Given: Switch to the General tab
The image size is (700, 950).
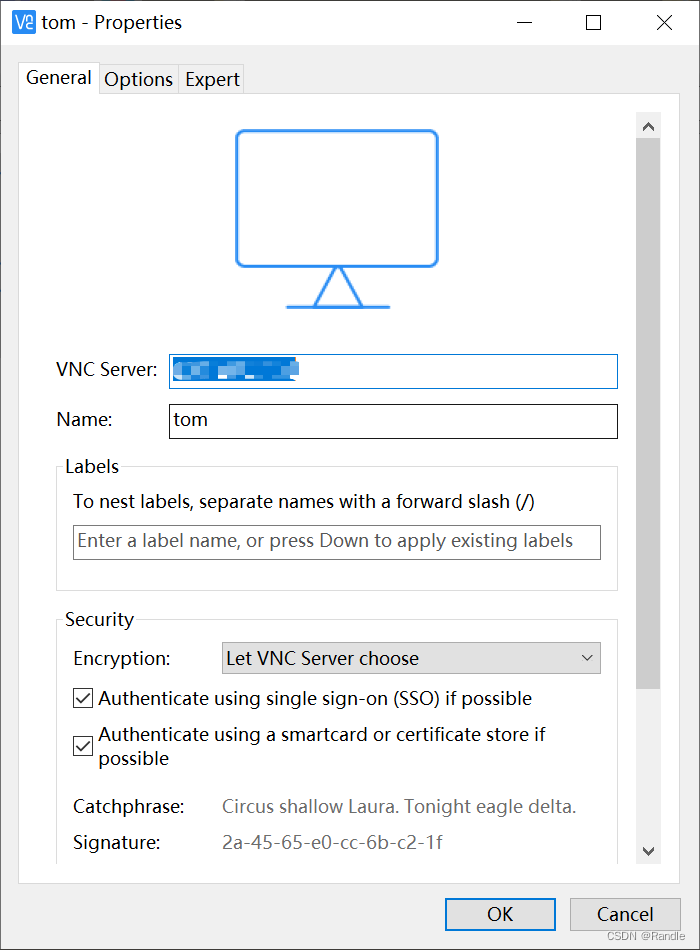Looking at the screenshot, I should coord(59,78).
